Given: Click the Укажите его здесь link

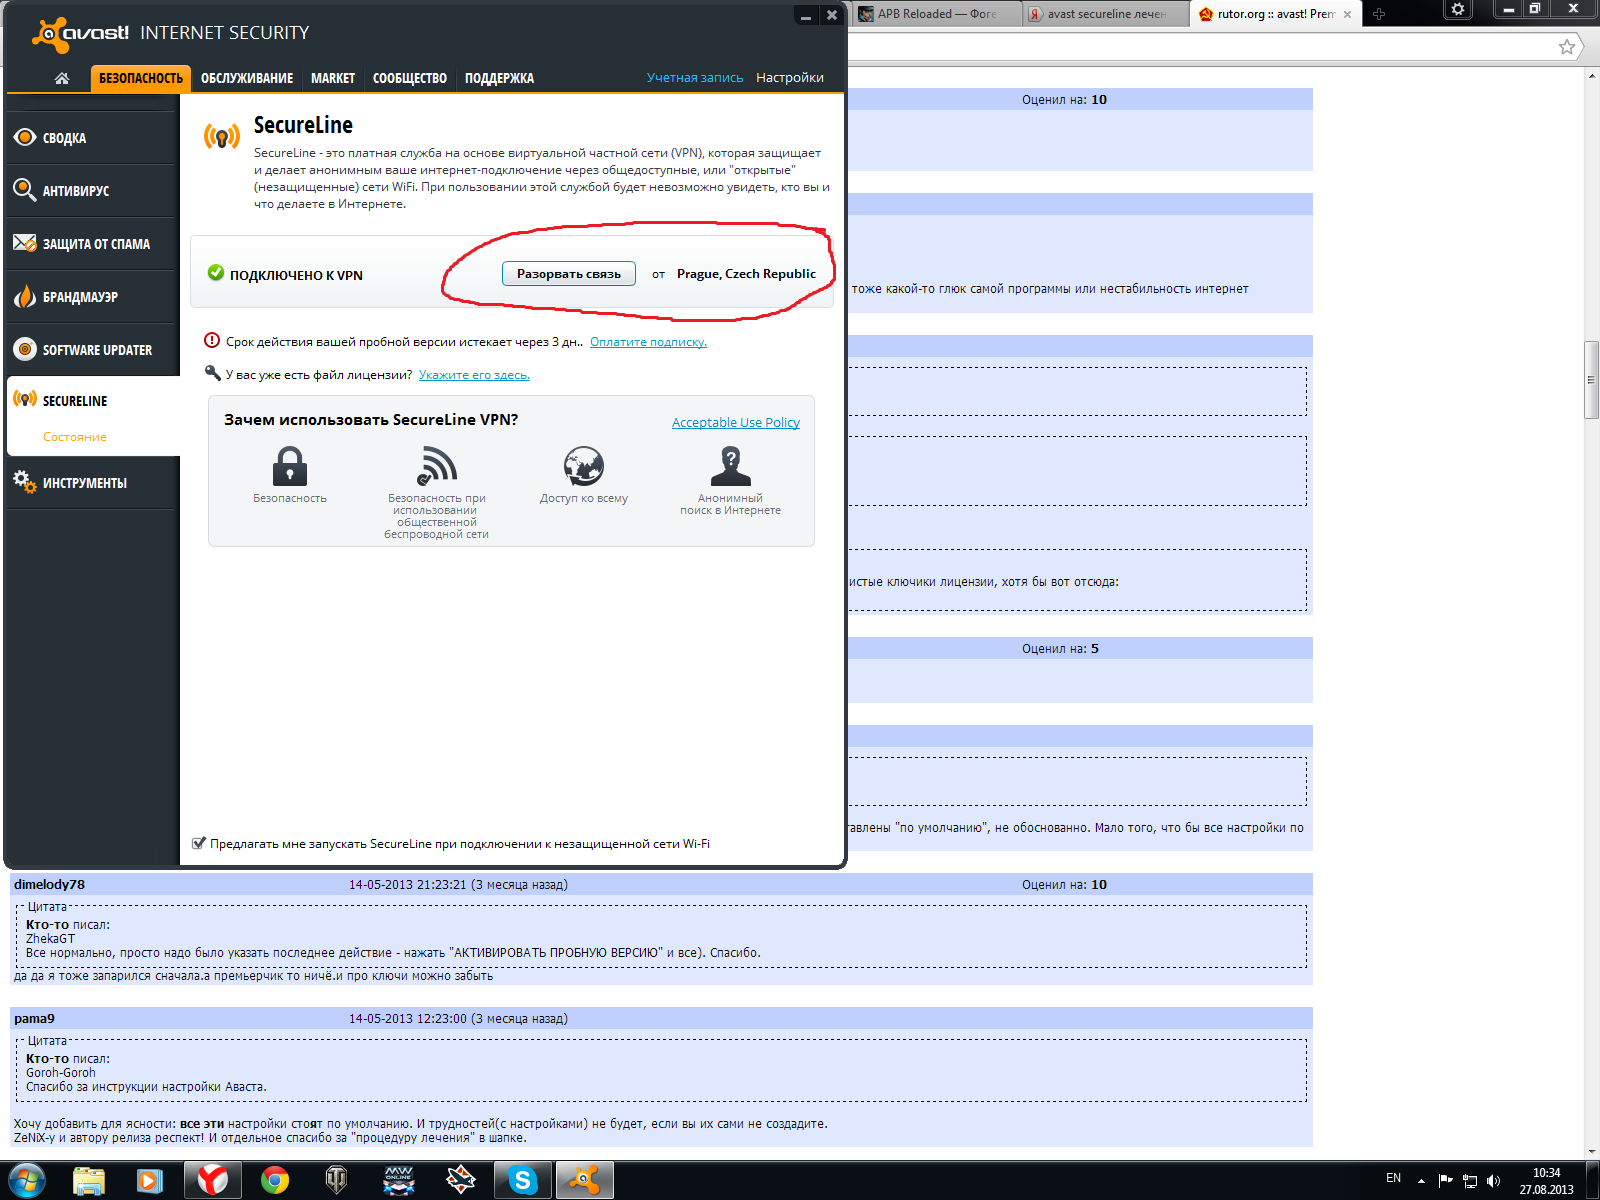Looking at the screenshot, I should point(474,375).
